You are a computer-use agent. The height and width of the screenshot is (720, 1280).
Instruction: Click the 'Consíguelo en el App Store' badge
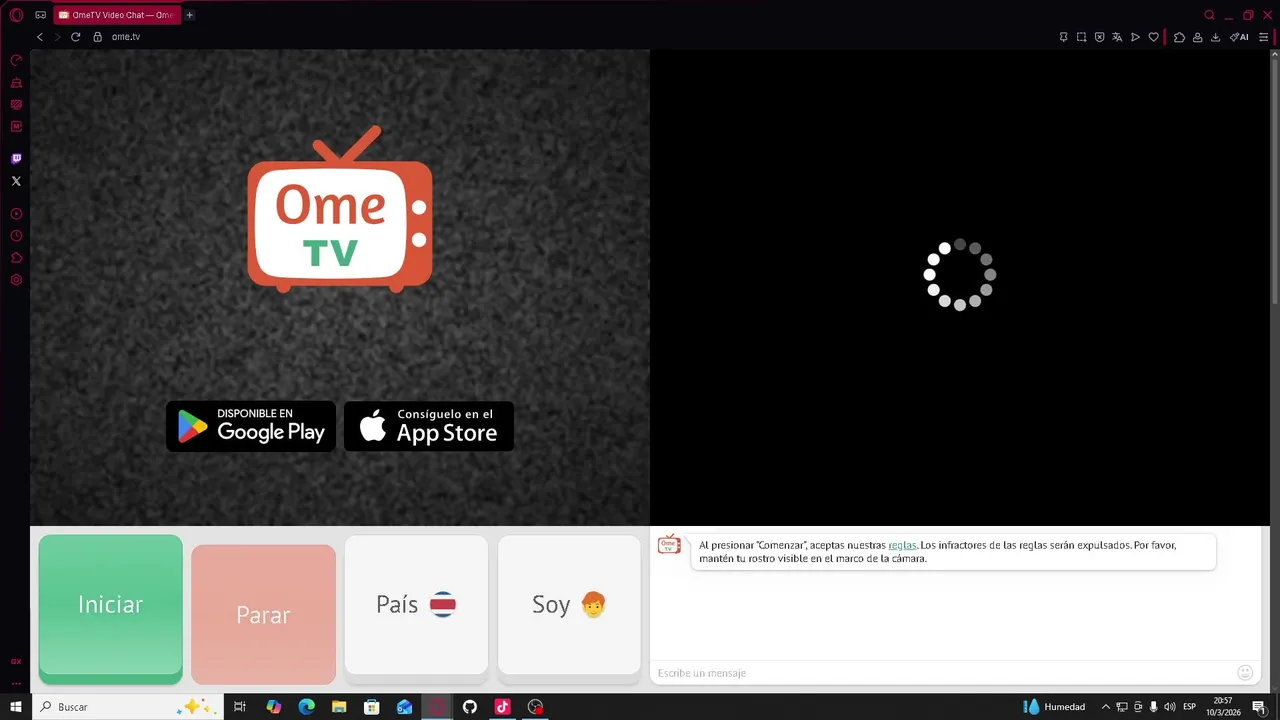[x=429, y=426]
